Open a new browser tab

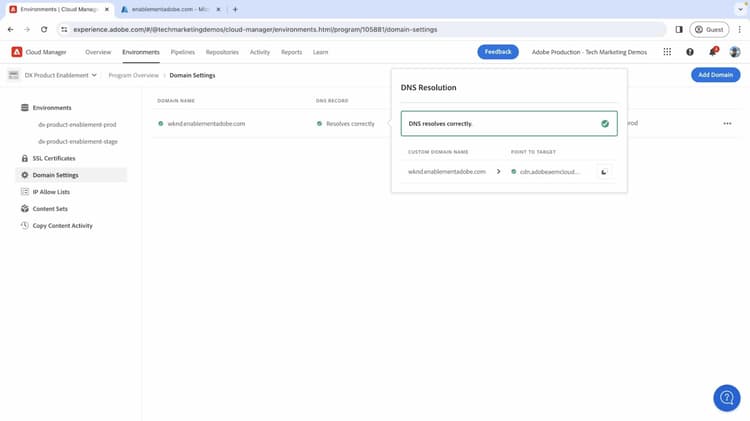235,9
